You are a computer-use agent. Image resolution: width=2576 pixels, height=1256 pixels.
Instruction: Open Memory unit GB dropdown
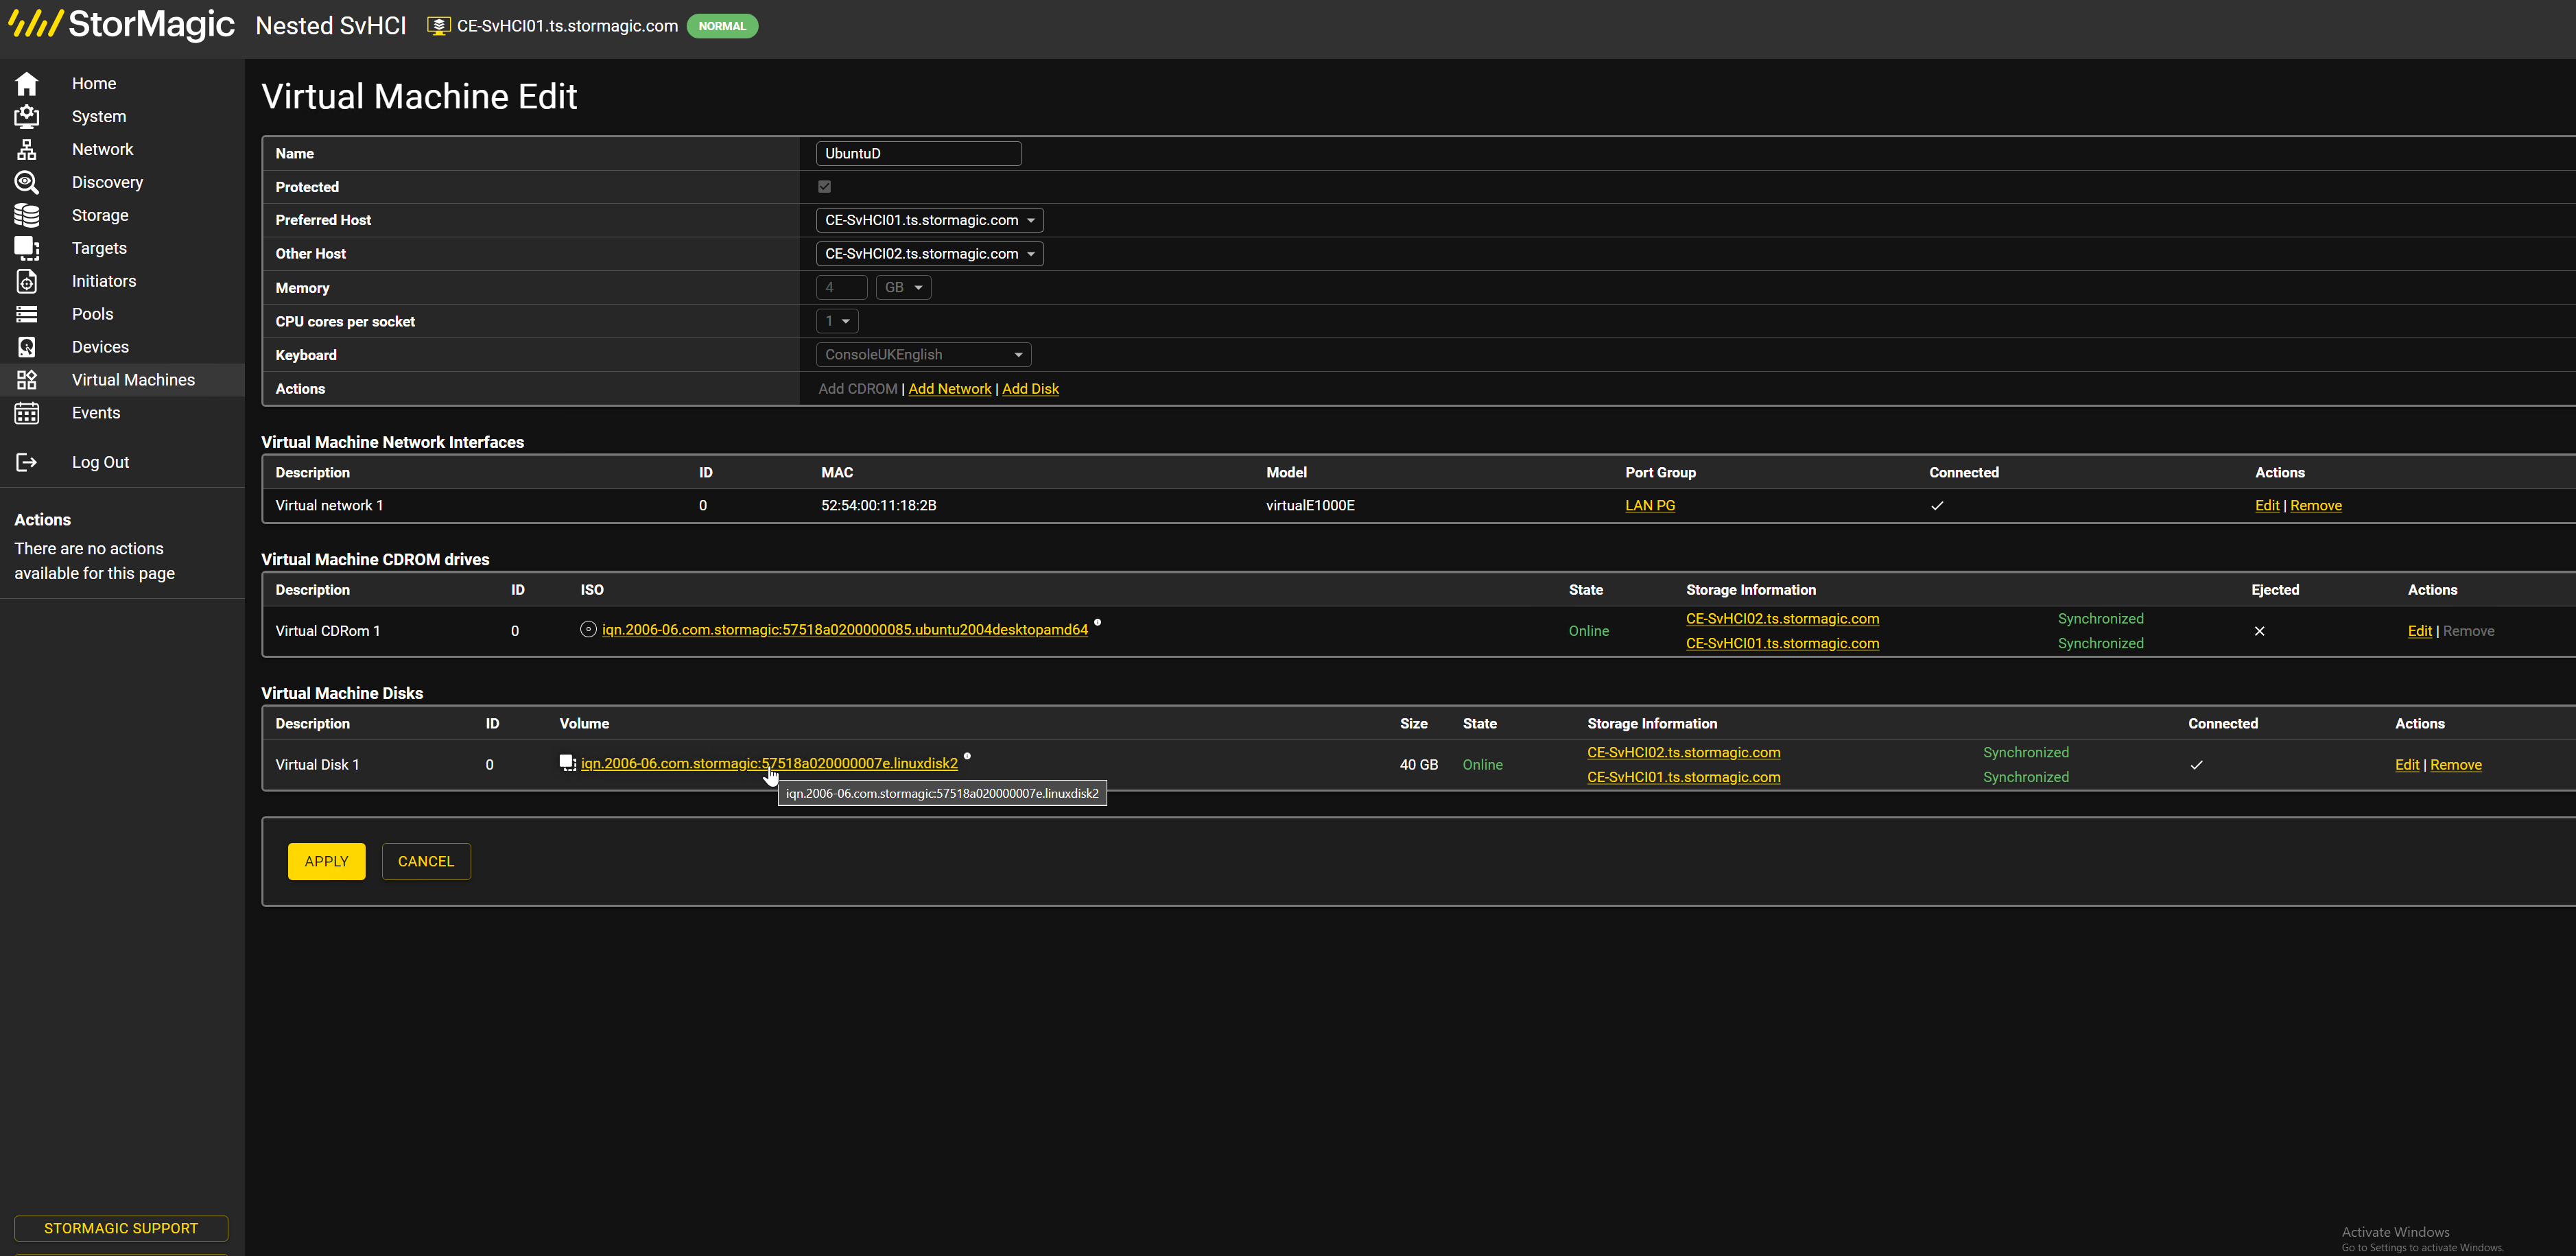click(903, 288)
